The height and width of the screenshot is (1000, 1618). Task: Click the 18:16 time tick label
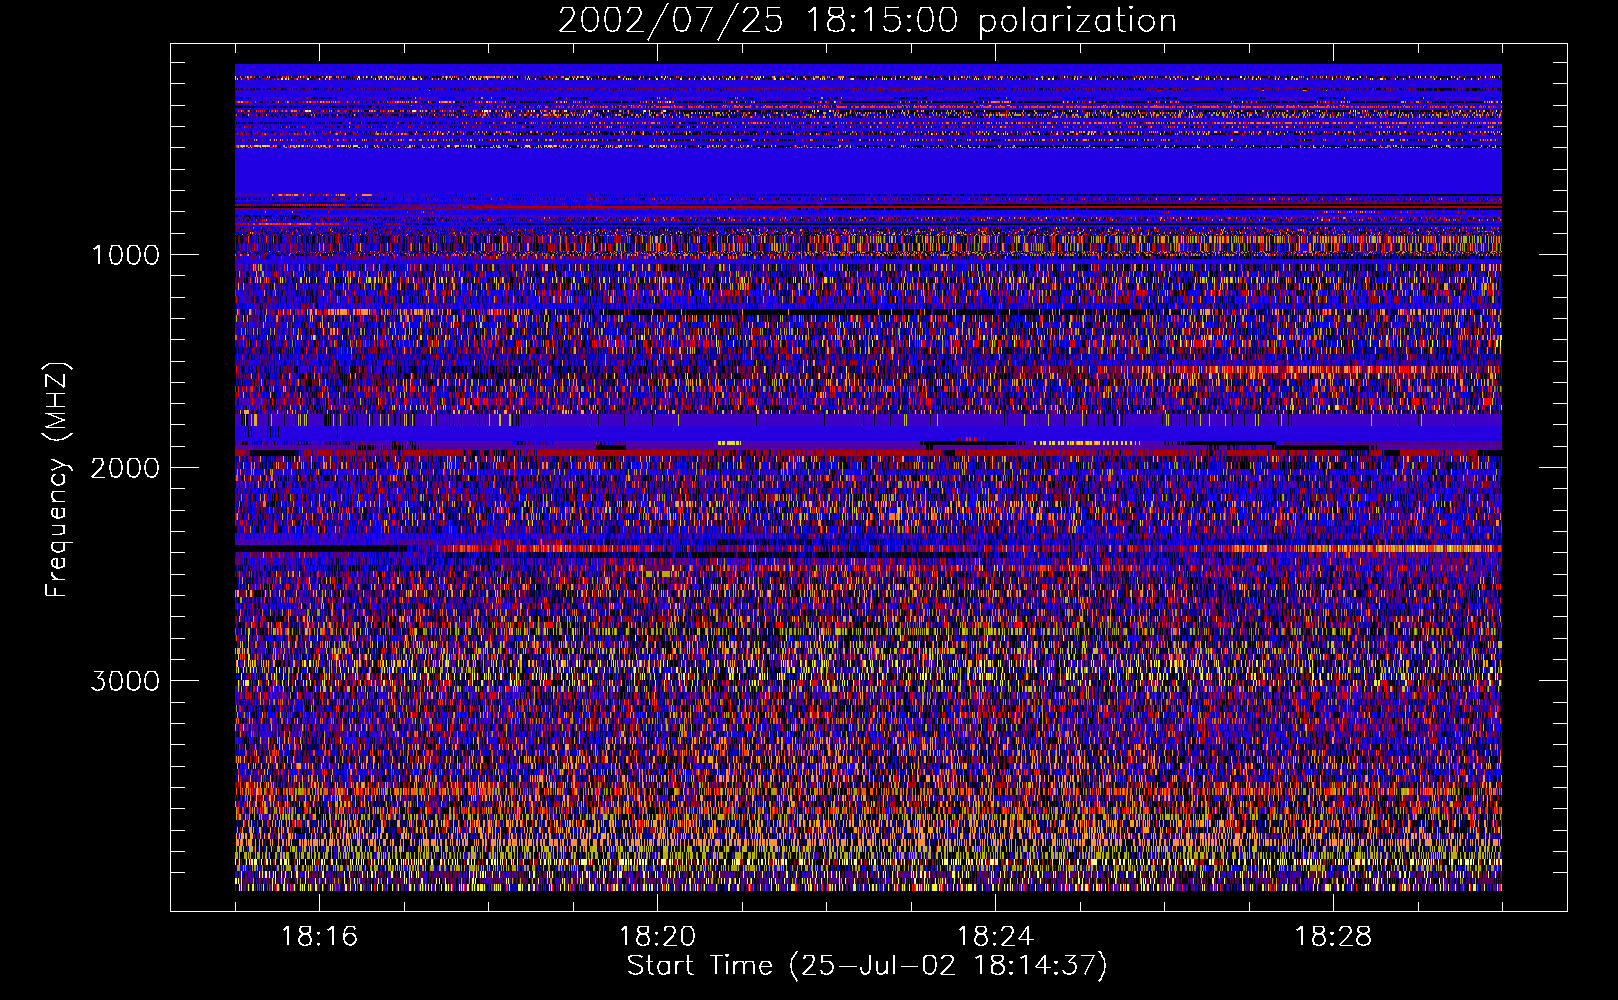pyautogui.click(x=319, y=937)
